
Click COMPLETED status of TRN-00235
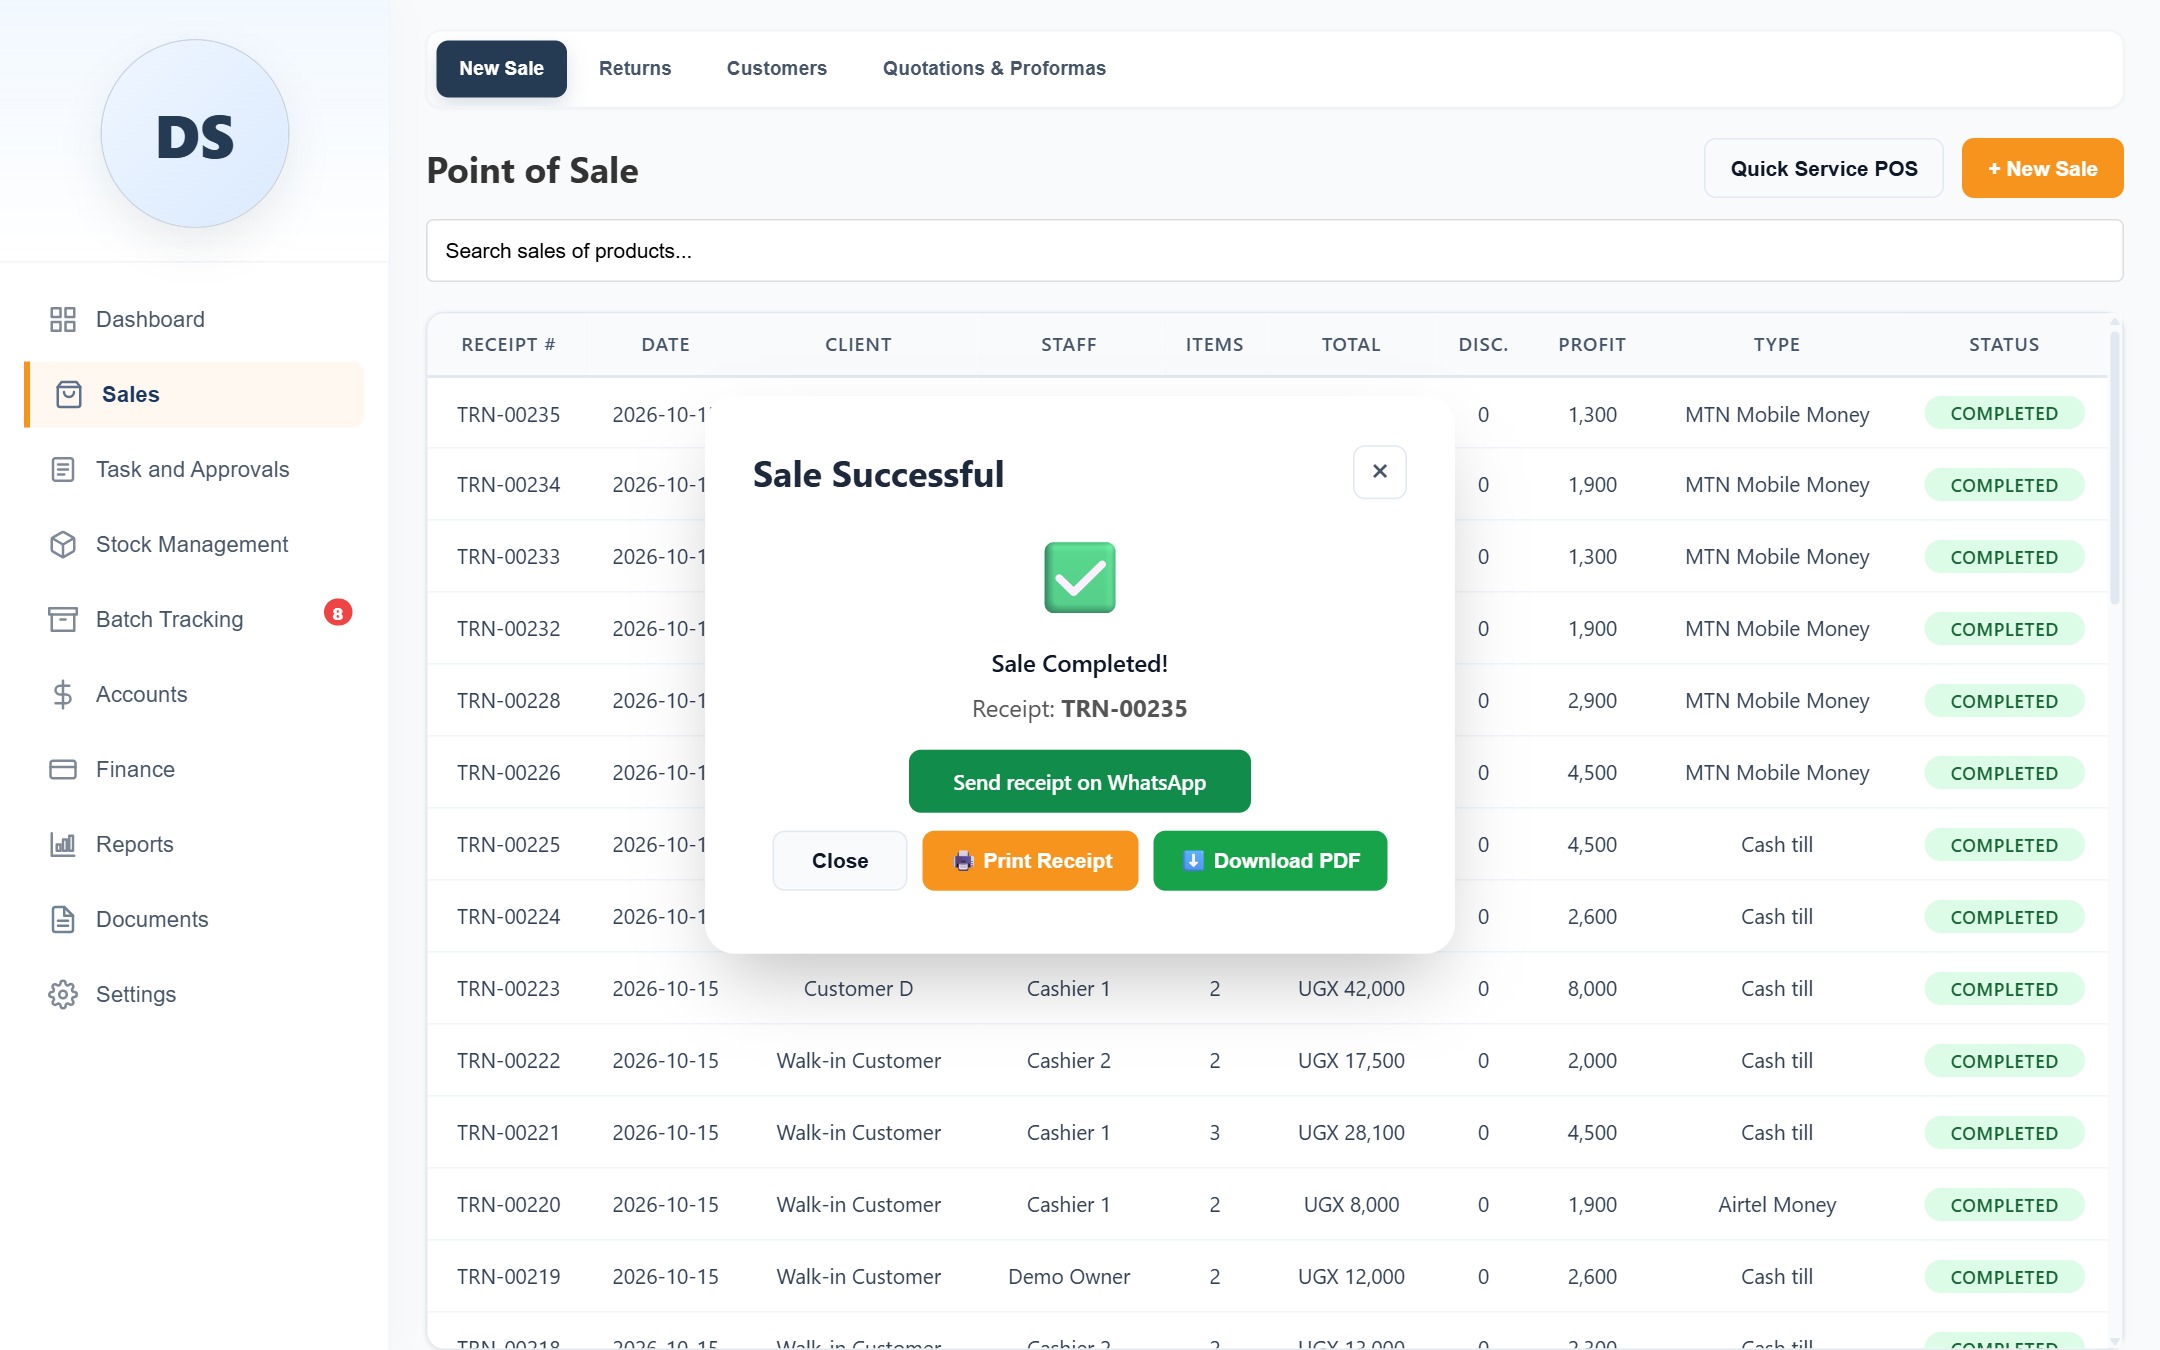point(2004,413)
